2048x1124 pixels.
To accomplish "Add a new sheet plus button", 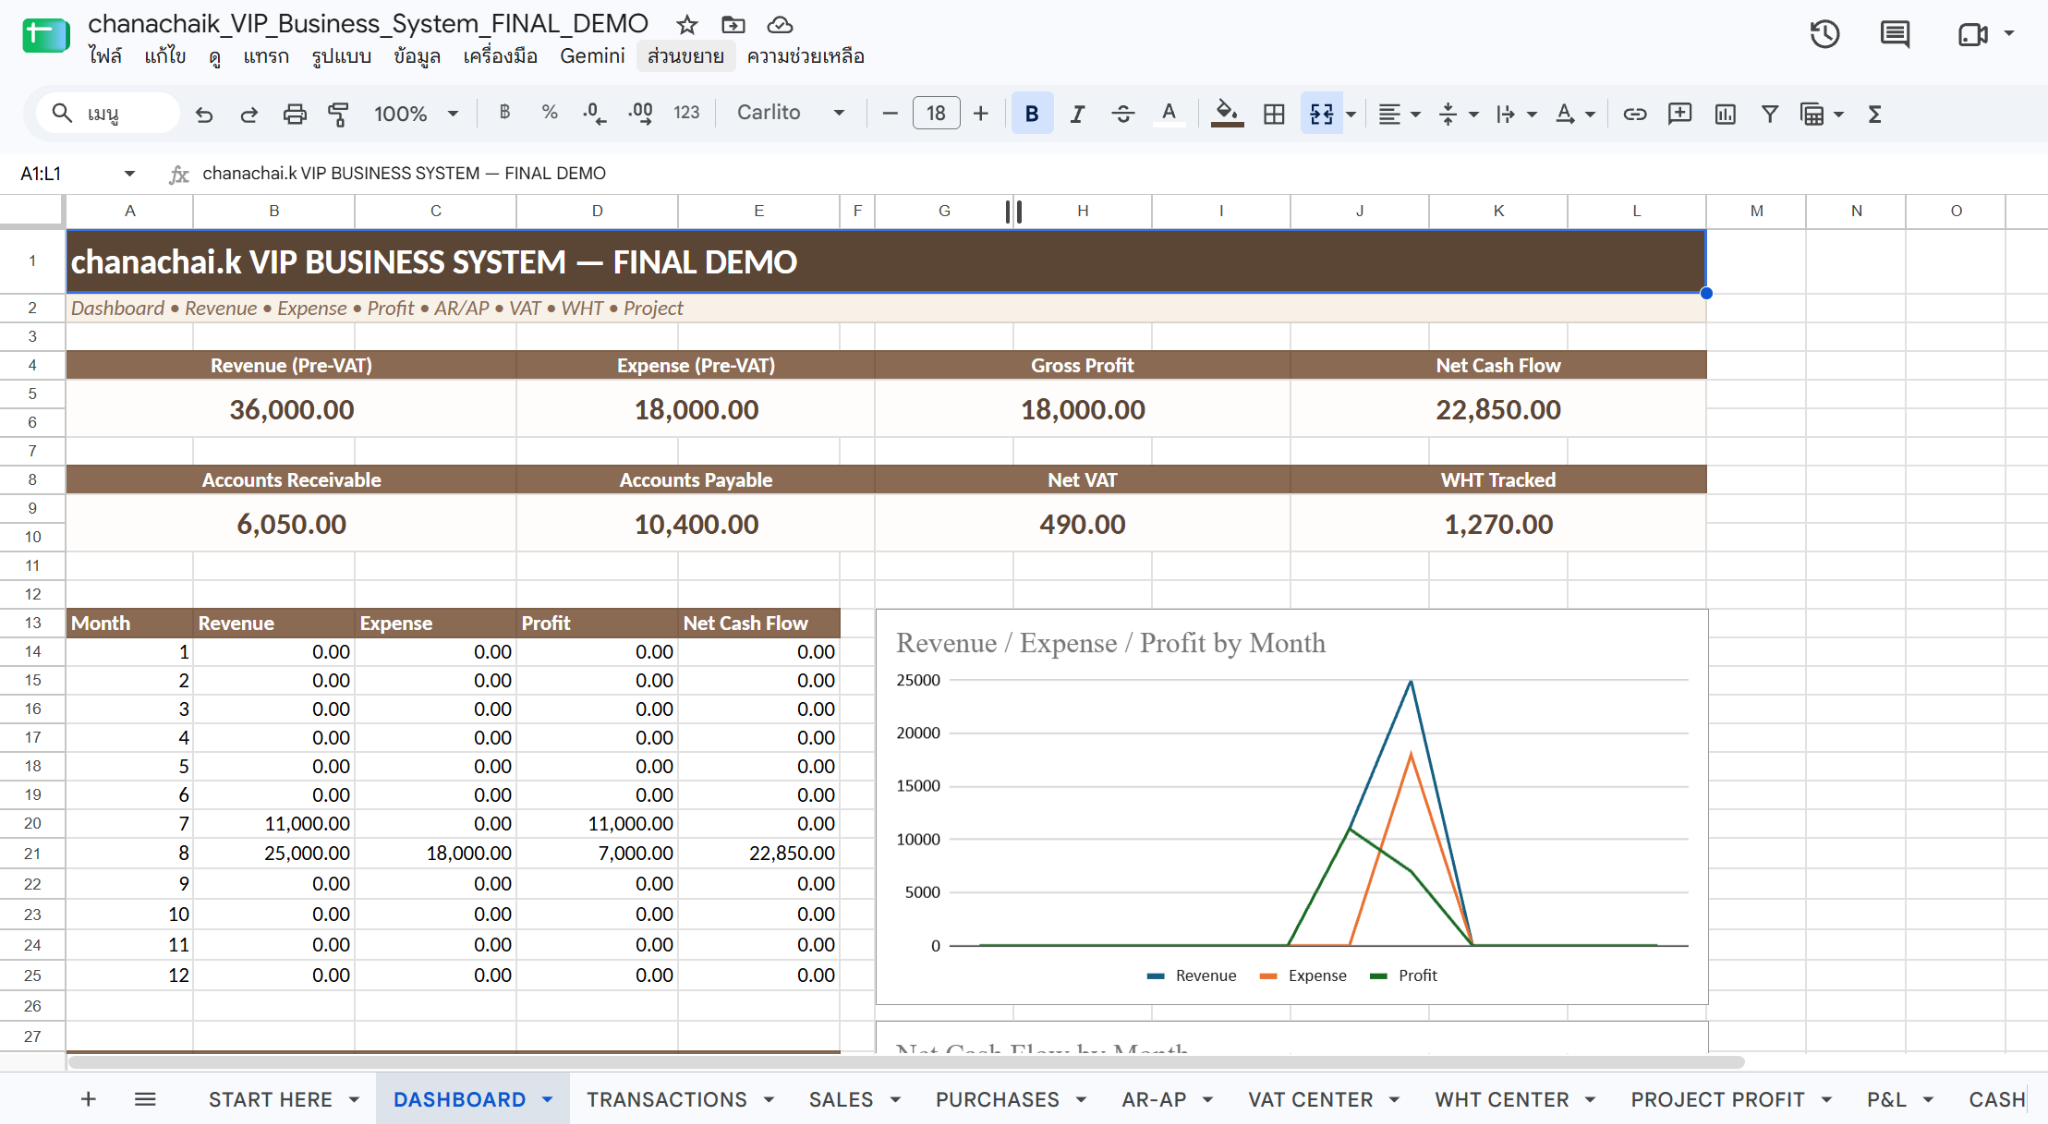I will click(88, 1099).
